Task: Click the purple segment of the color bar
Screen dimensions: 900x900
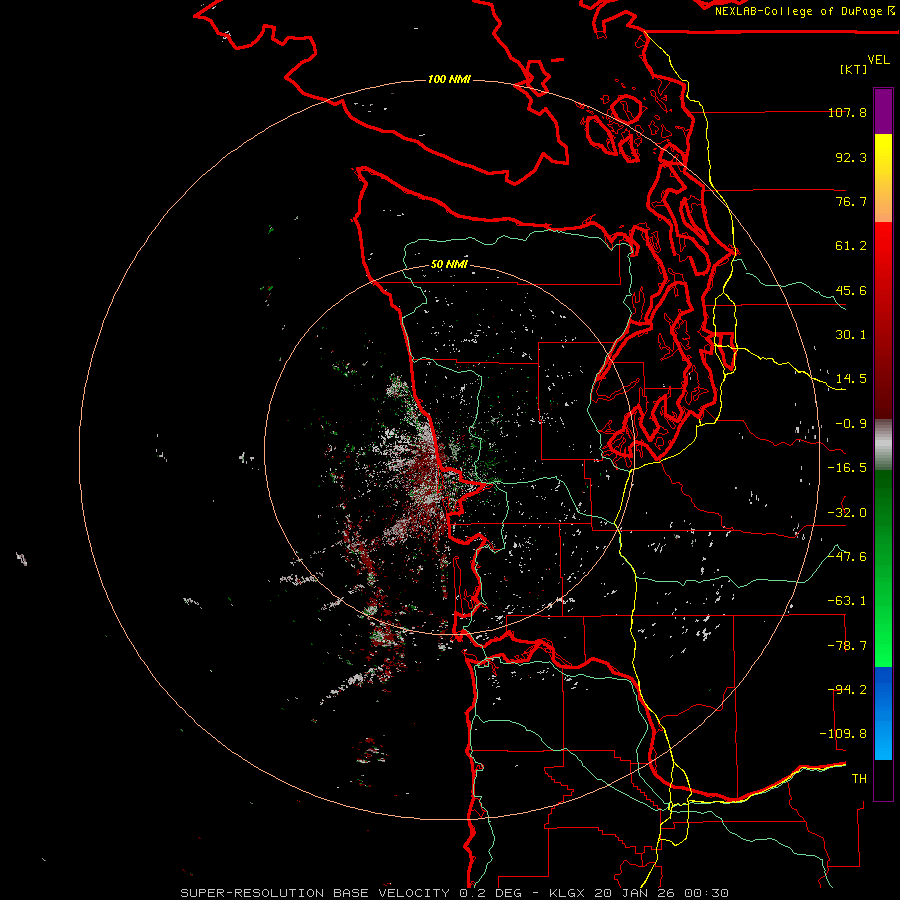Action: 883,111
